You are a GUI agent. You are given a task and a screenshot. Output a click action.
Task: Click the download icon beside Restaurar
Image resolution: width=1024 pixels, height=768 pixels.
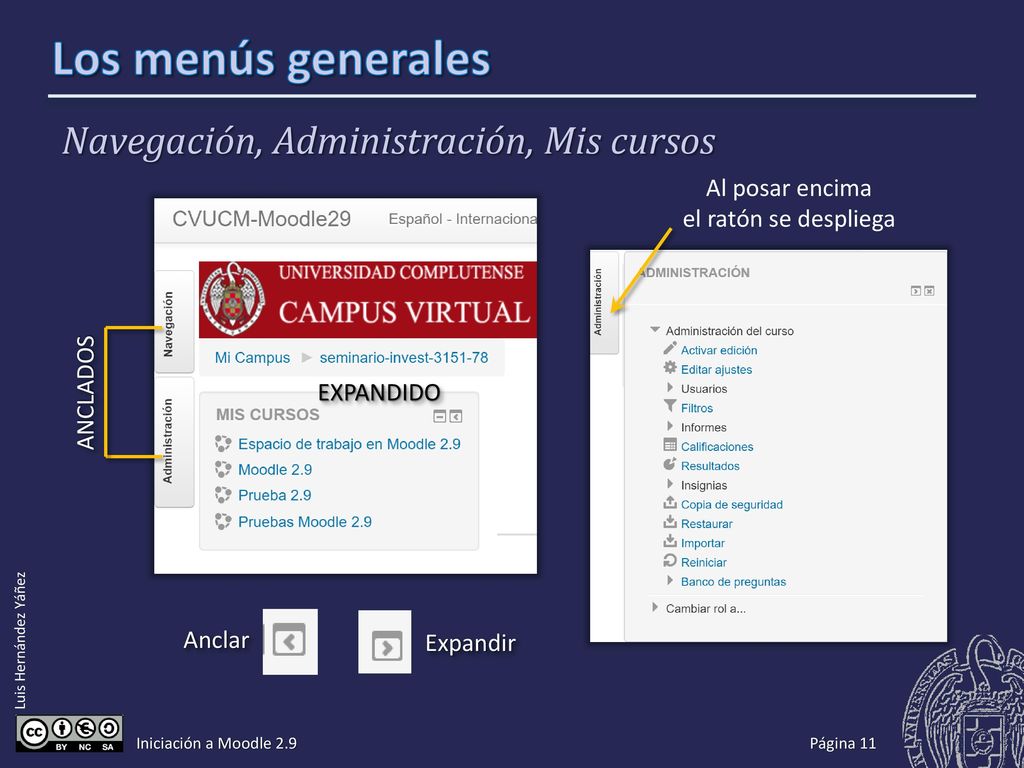tap(670, 522)
